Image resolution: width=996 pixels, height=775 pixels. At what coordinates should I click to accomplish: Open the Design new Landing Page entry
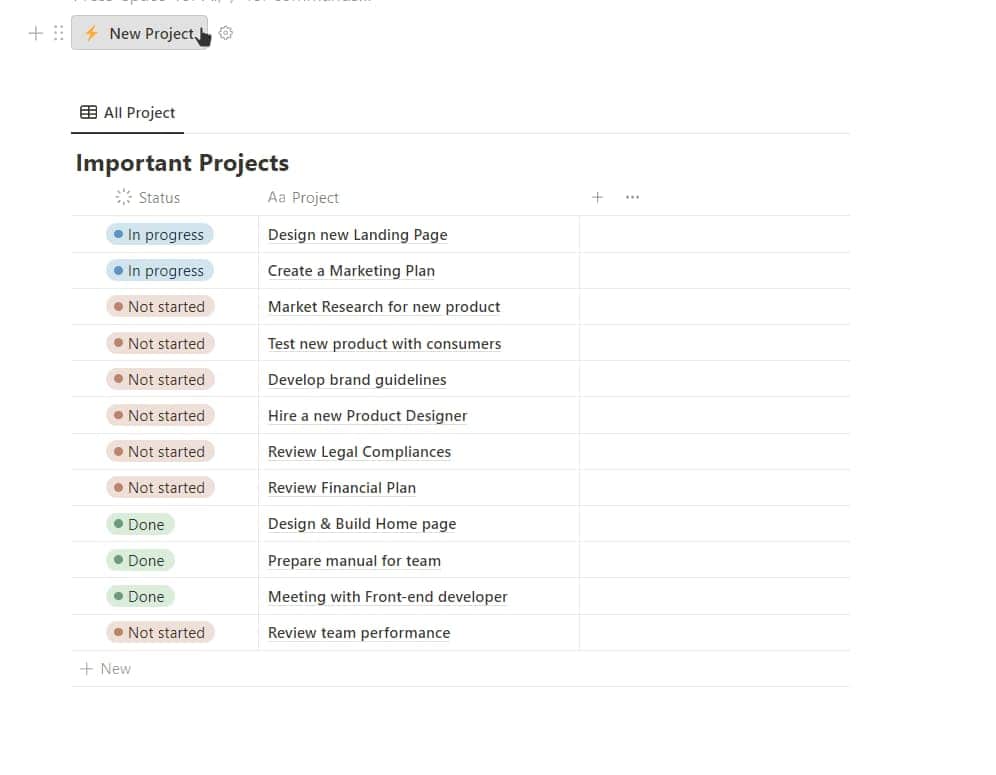[357, 234]
